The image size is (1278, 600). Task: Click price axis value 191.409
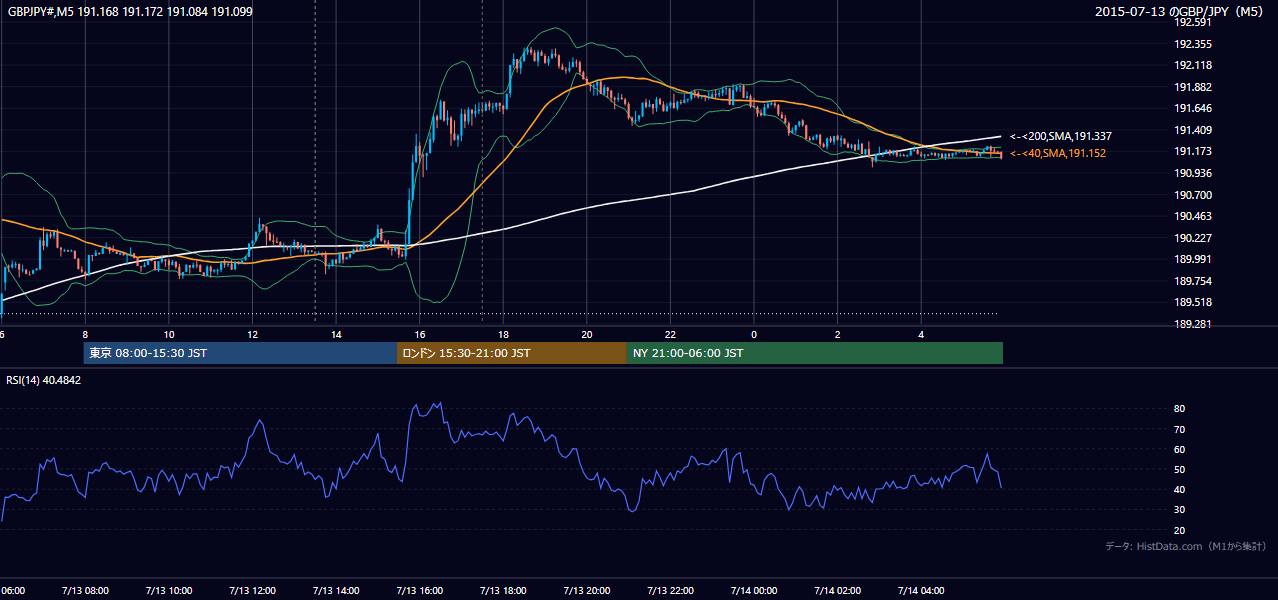coord(1193,130)
